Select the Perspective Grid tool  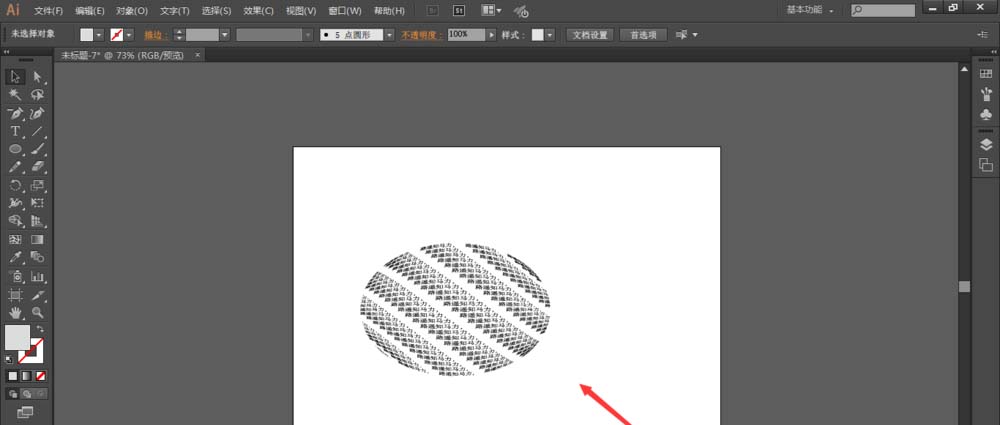[x=38, y=221]
